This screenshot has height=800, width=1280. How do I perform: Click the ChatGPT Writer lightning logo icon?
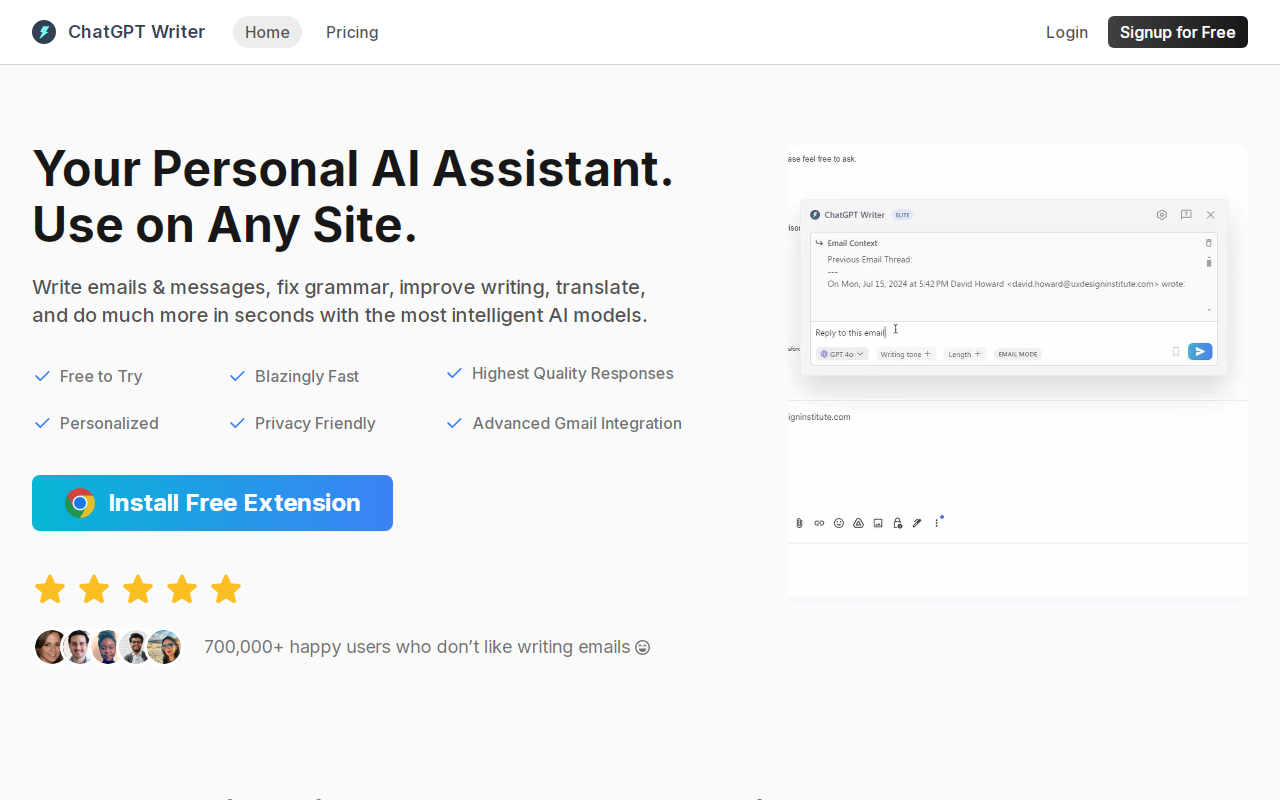pos(44,32)
